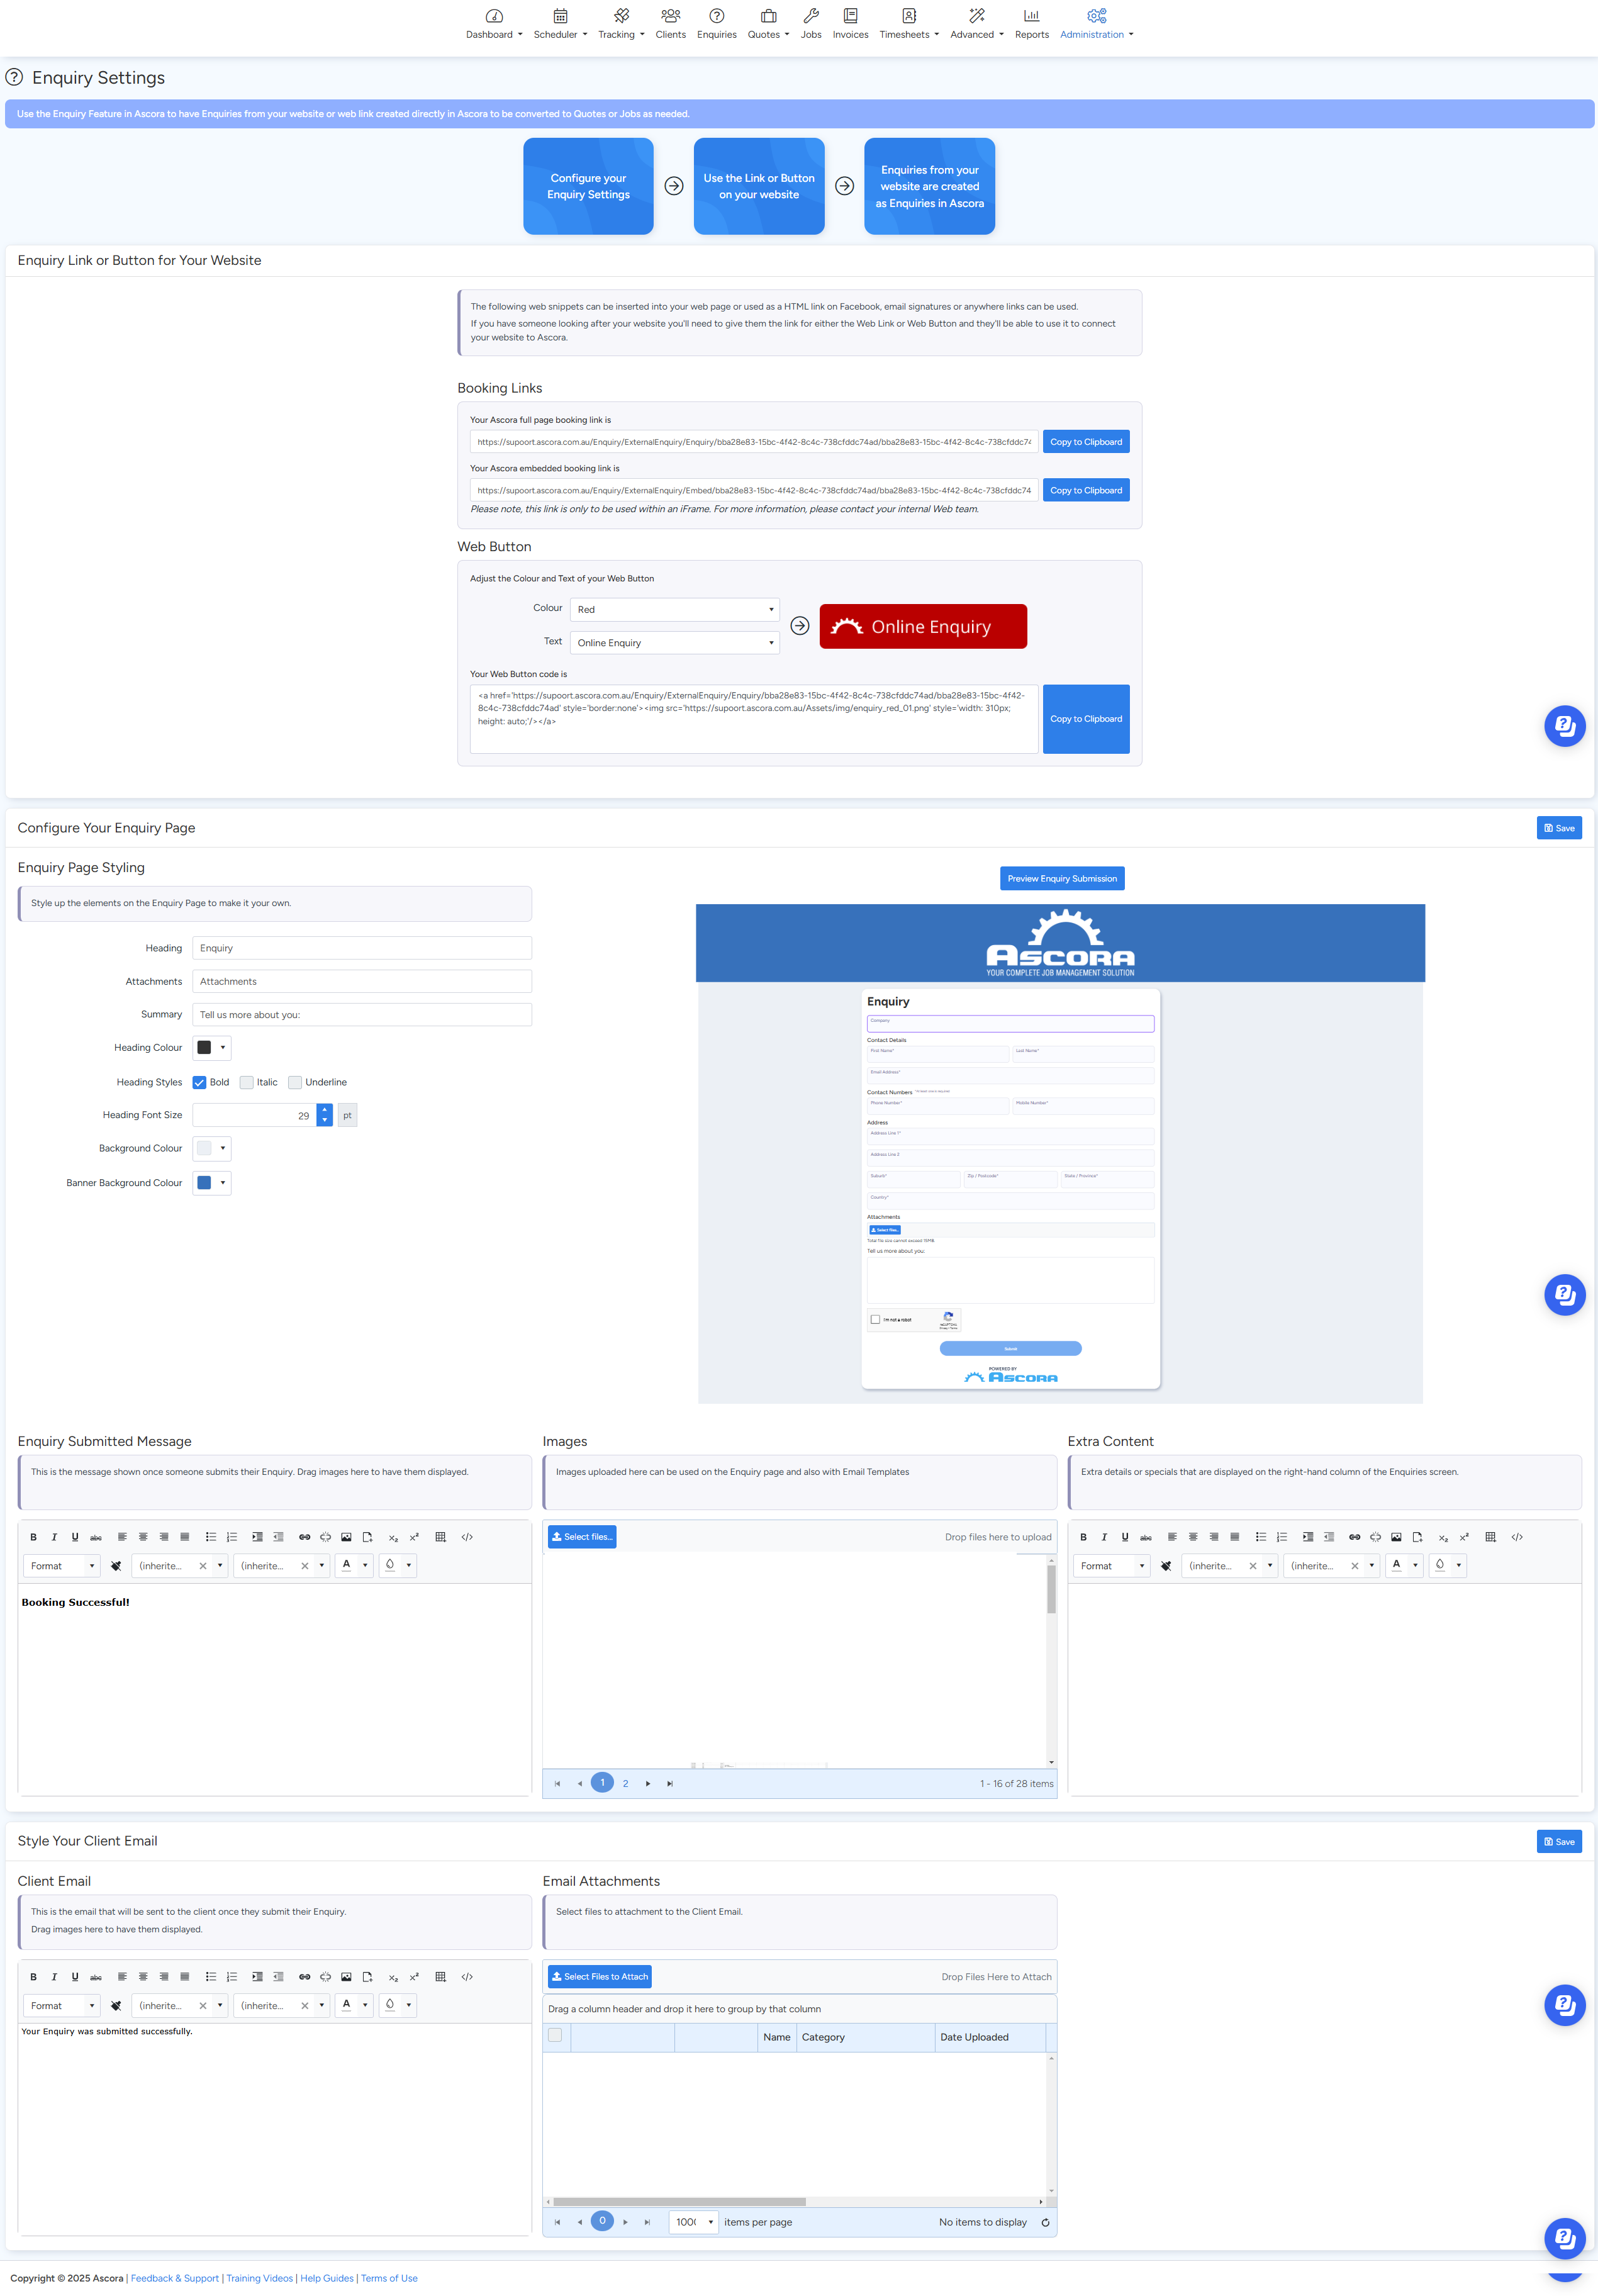1598x2296 pixels.
Task: Refresh the Email Attachments grid
Action: click(1045, 2222)
